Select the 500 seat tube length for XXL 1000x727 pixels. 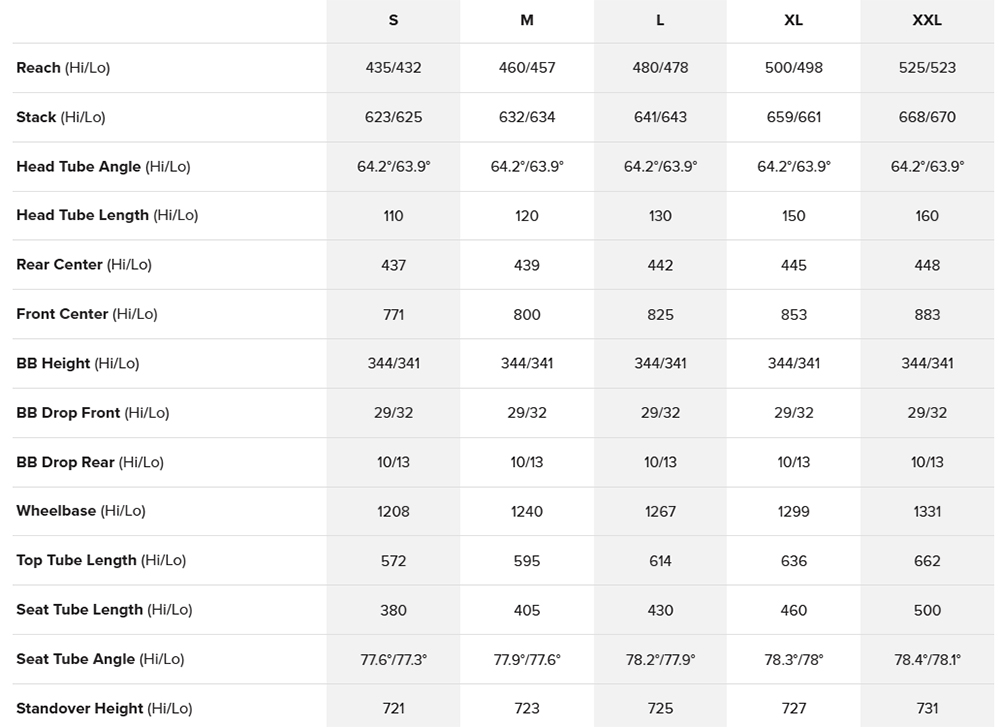[927, 610]
